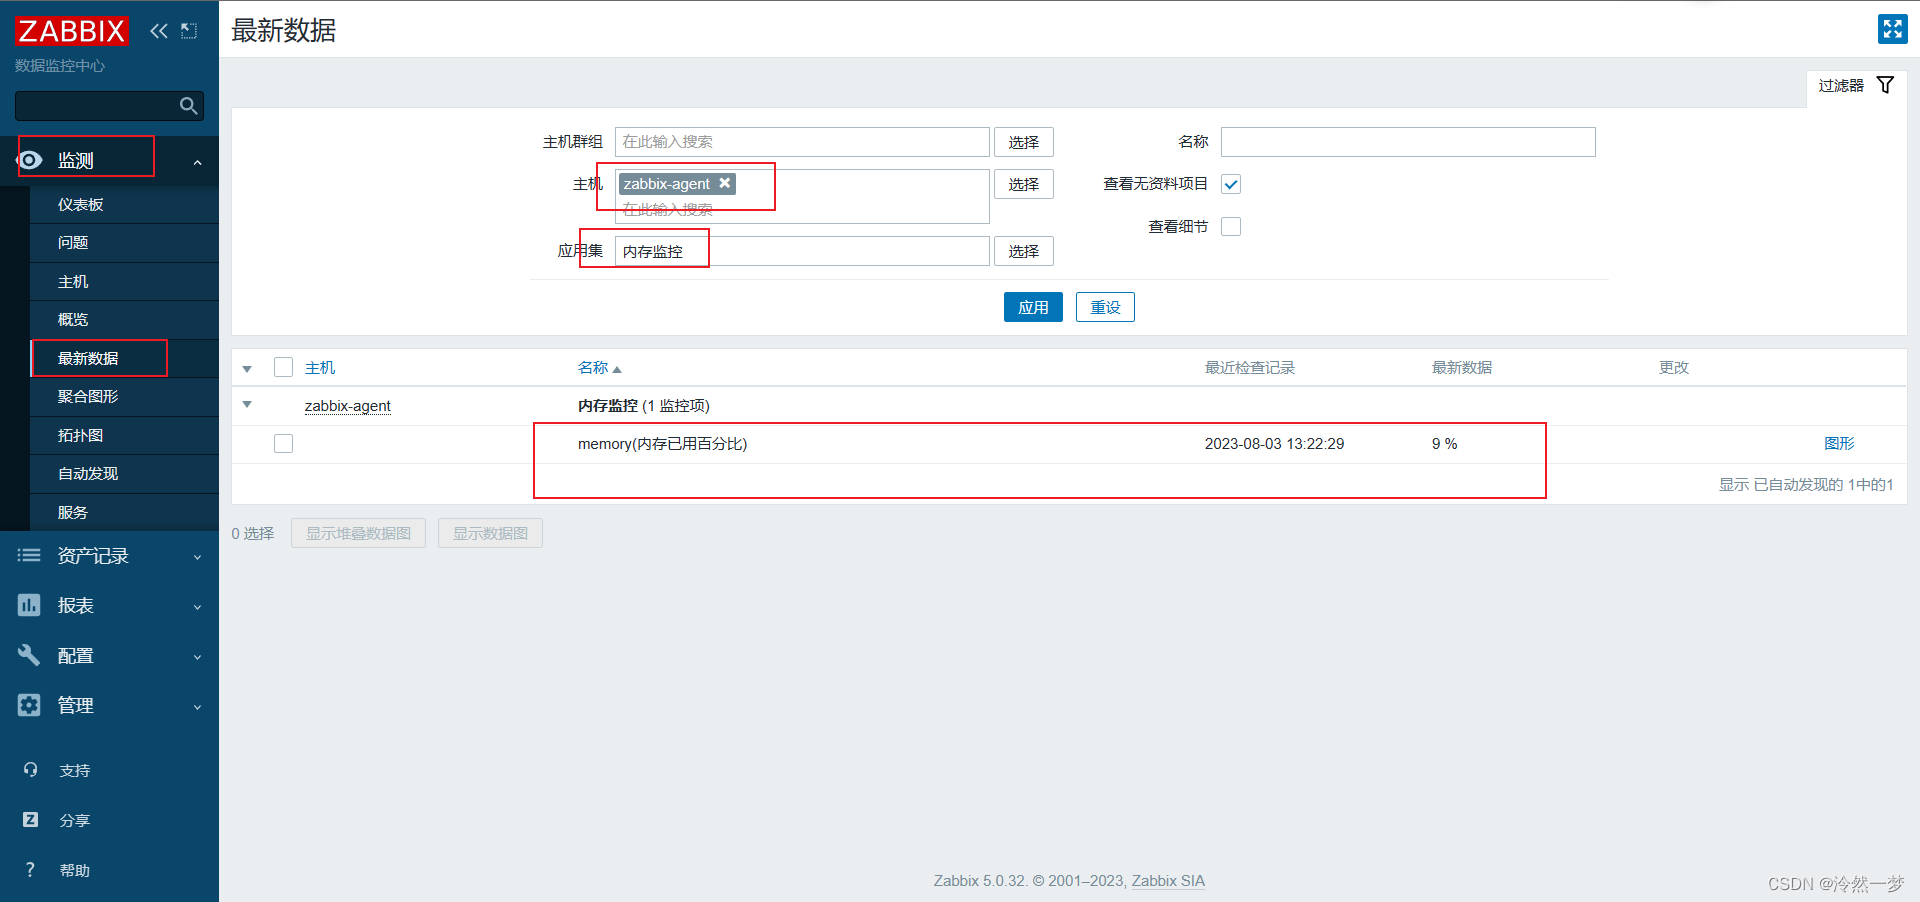This screenshot has width=1920, height=902.
Task: Enable the 查看细节 checkbox
Action: 1231,226
